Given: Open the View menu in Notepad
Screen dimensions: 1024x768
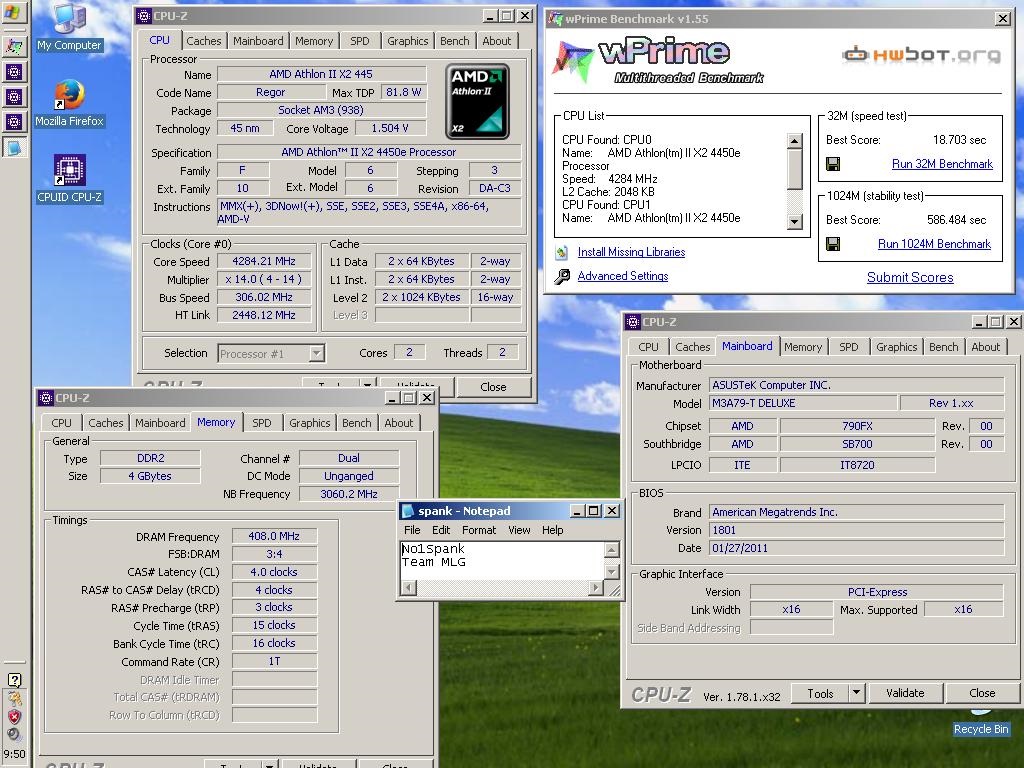Looking at the screenshot, I should [519, 530].
